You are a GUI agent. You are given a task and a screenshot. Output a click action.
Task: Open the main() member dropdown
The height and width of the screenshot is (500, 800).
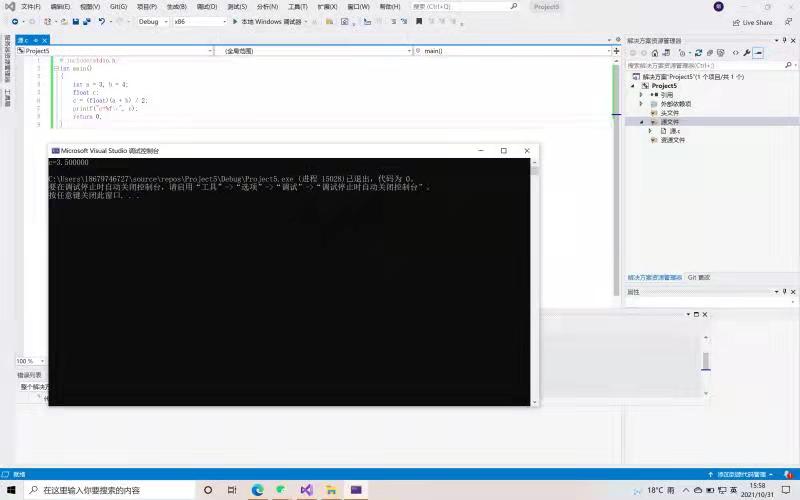point(512,51)
